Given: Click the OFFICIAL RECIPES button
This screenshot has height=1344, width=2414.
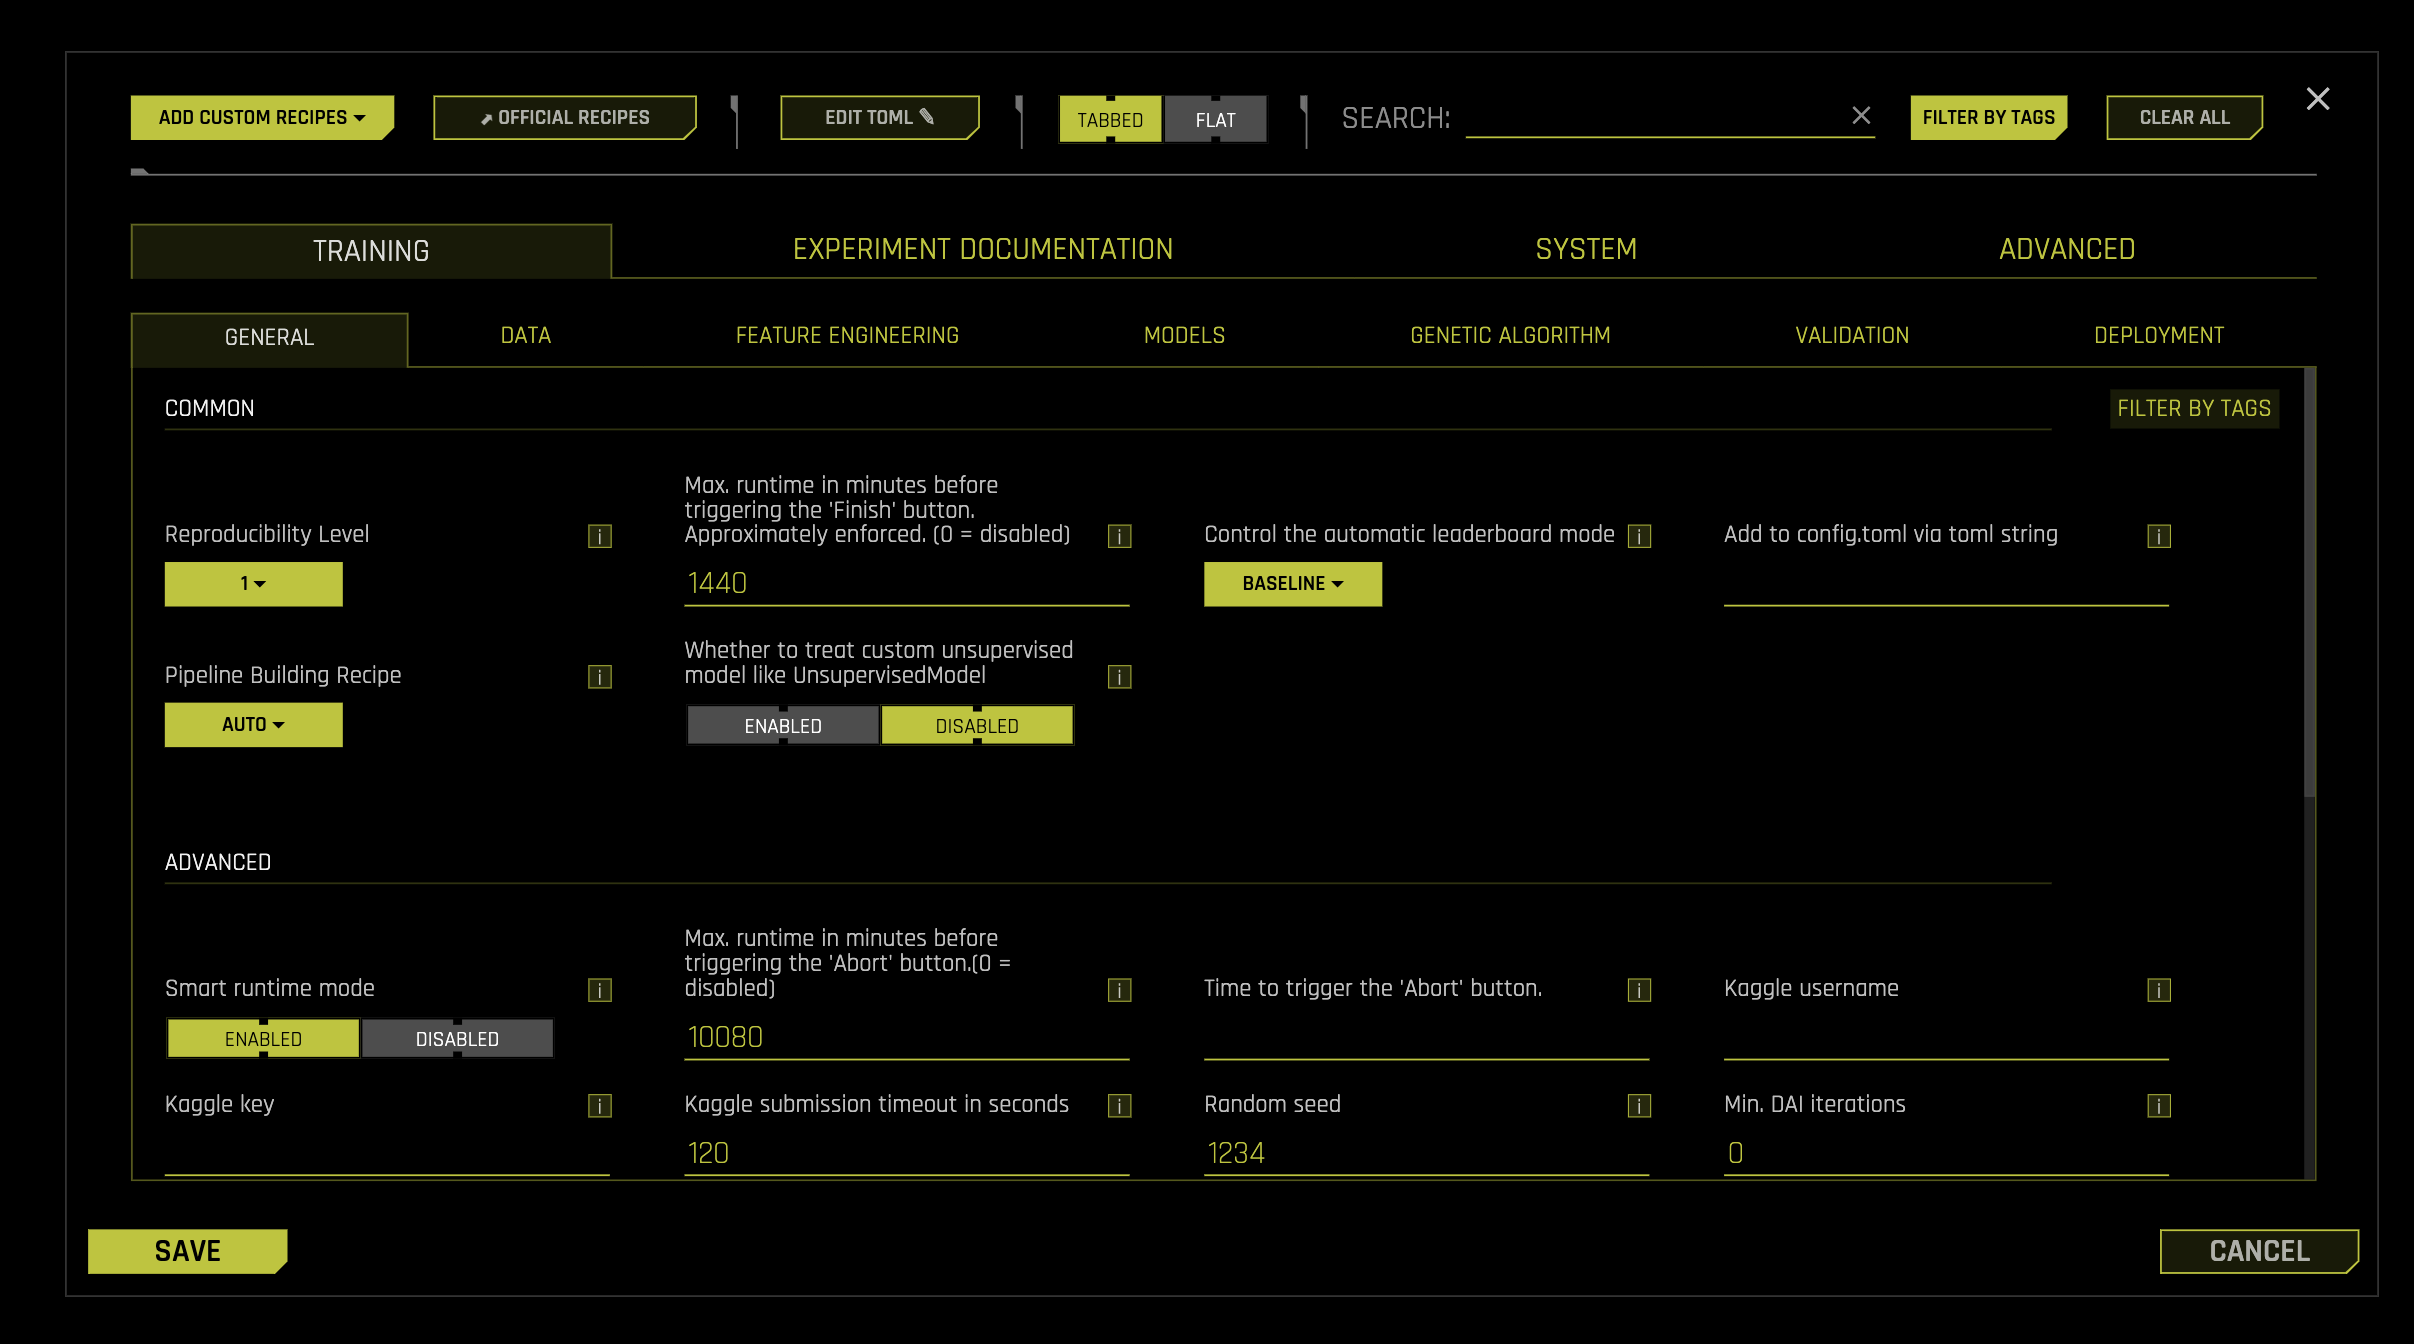Looking at the screenshot, I should (x=568, y=116).
